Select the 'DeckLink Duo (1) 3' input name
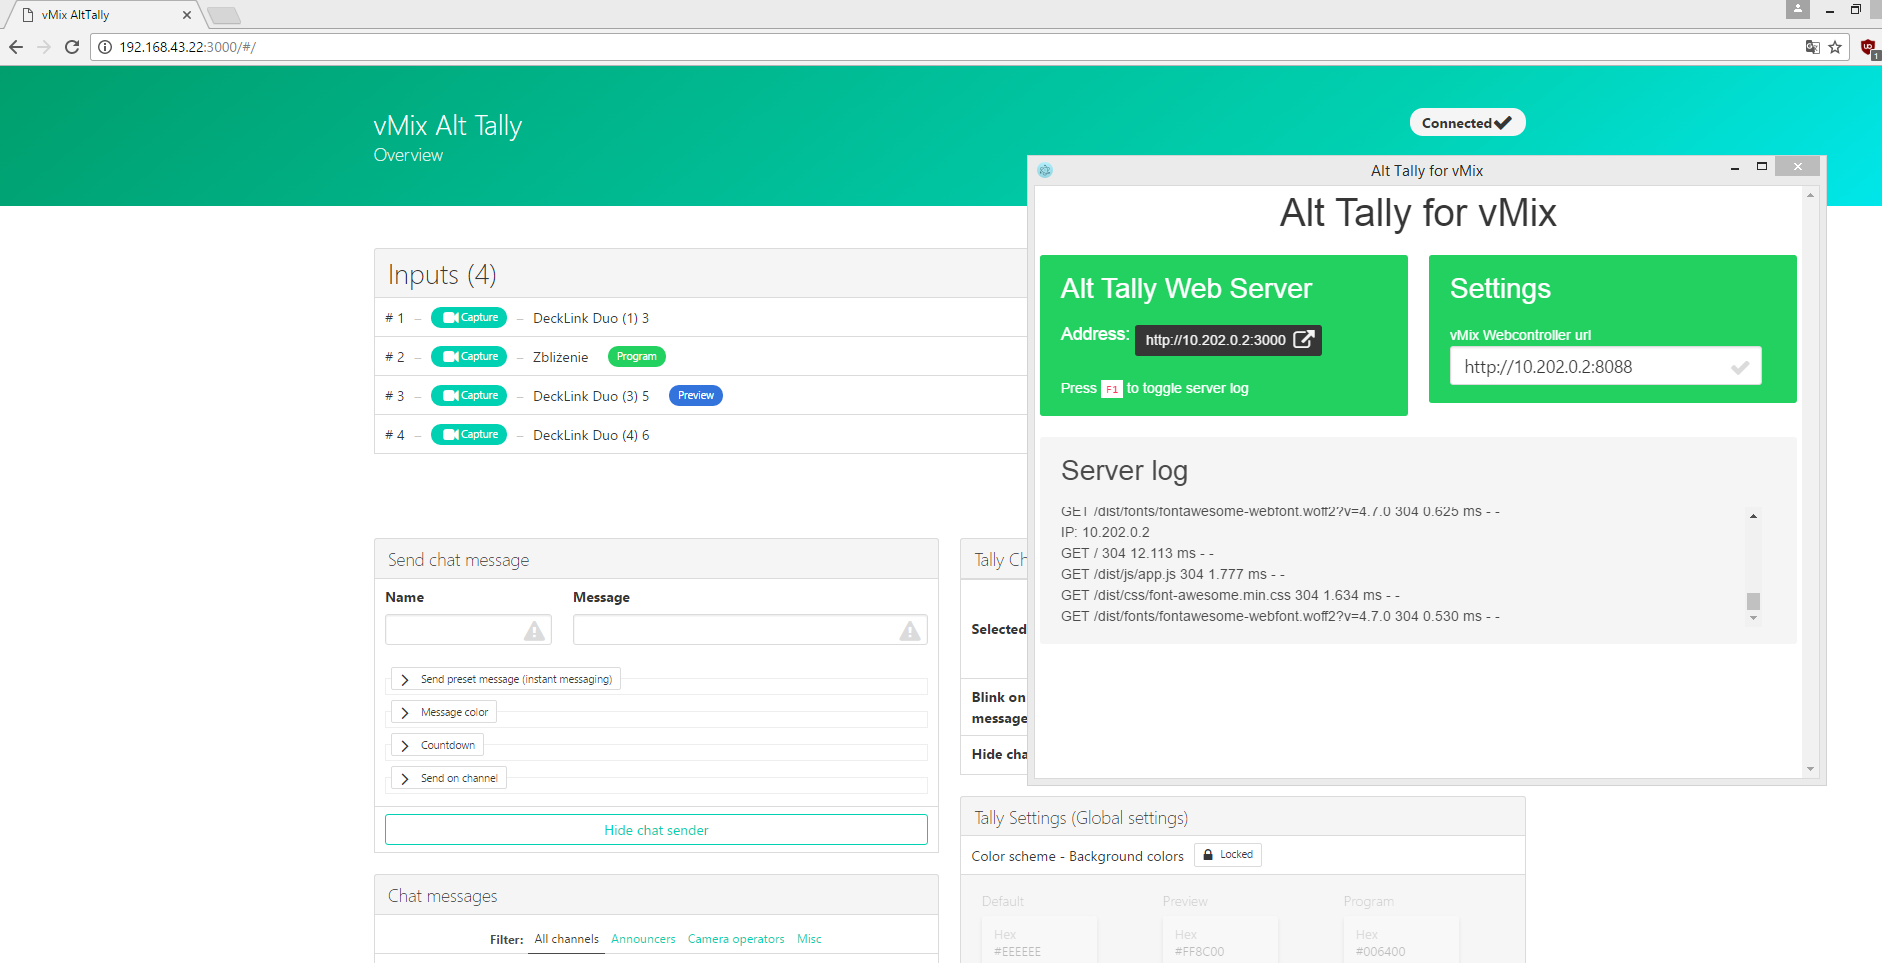This screenshot has width=1882, height=963. point(591,318)
